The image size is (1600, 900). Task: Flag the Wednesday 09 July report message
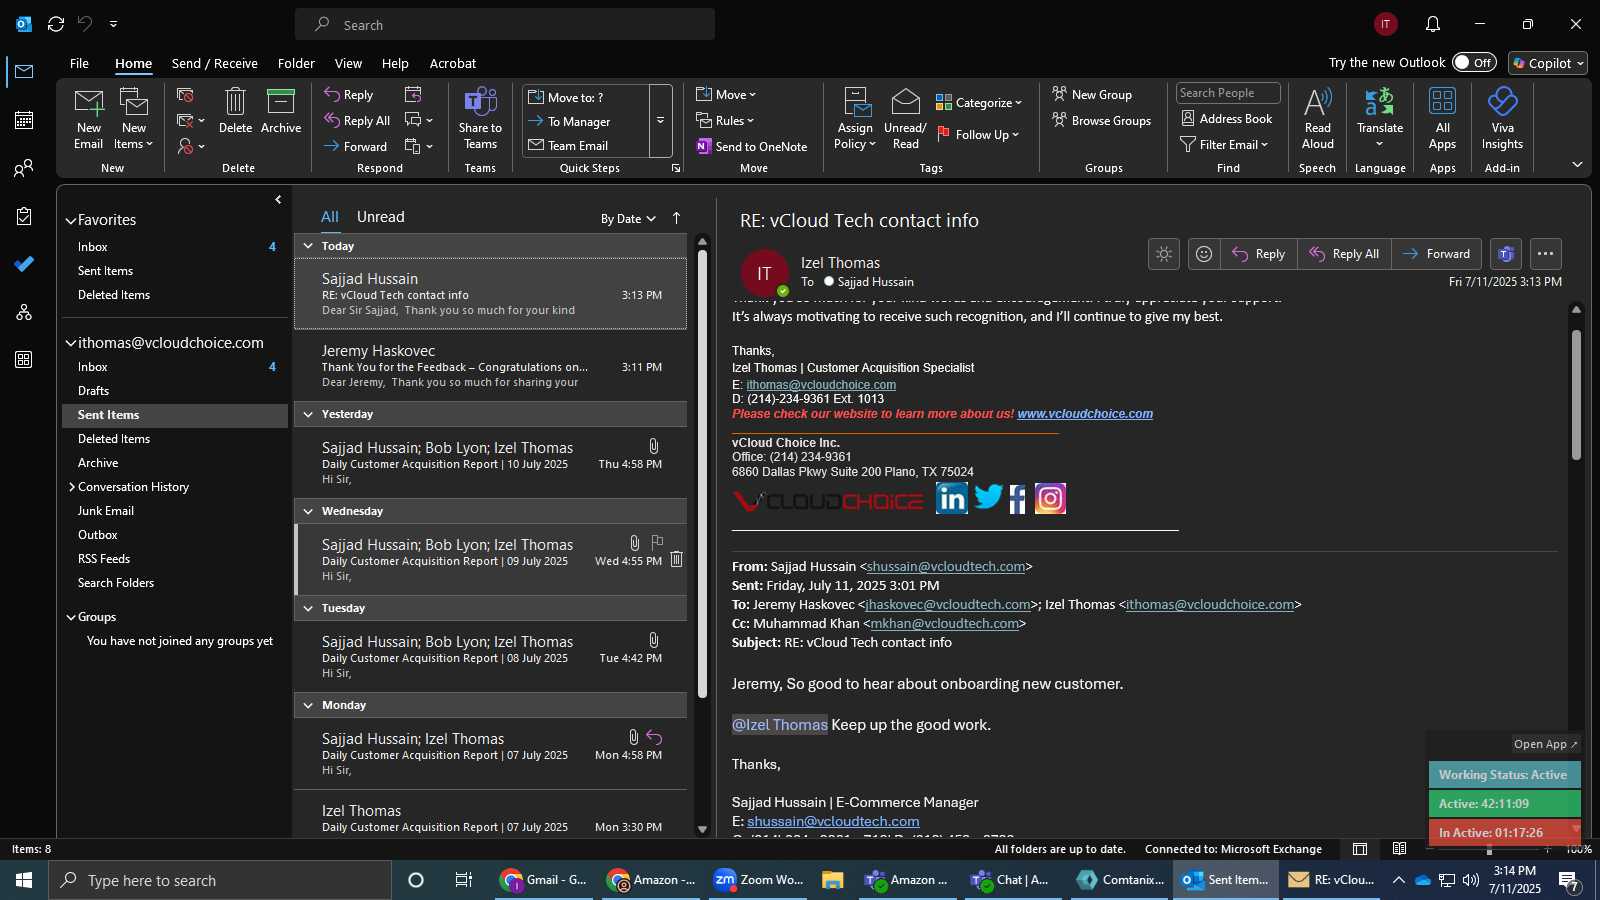tap(657, 542)
